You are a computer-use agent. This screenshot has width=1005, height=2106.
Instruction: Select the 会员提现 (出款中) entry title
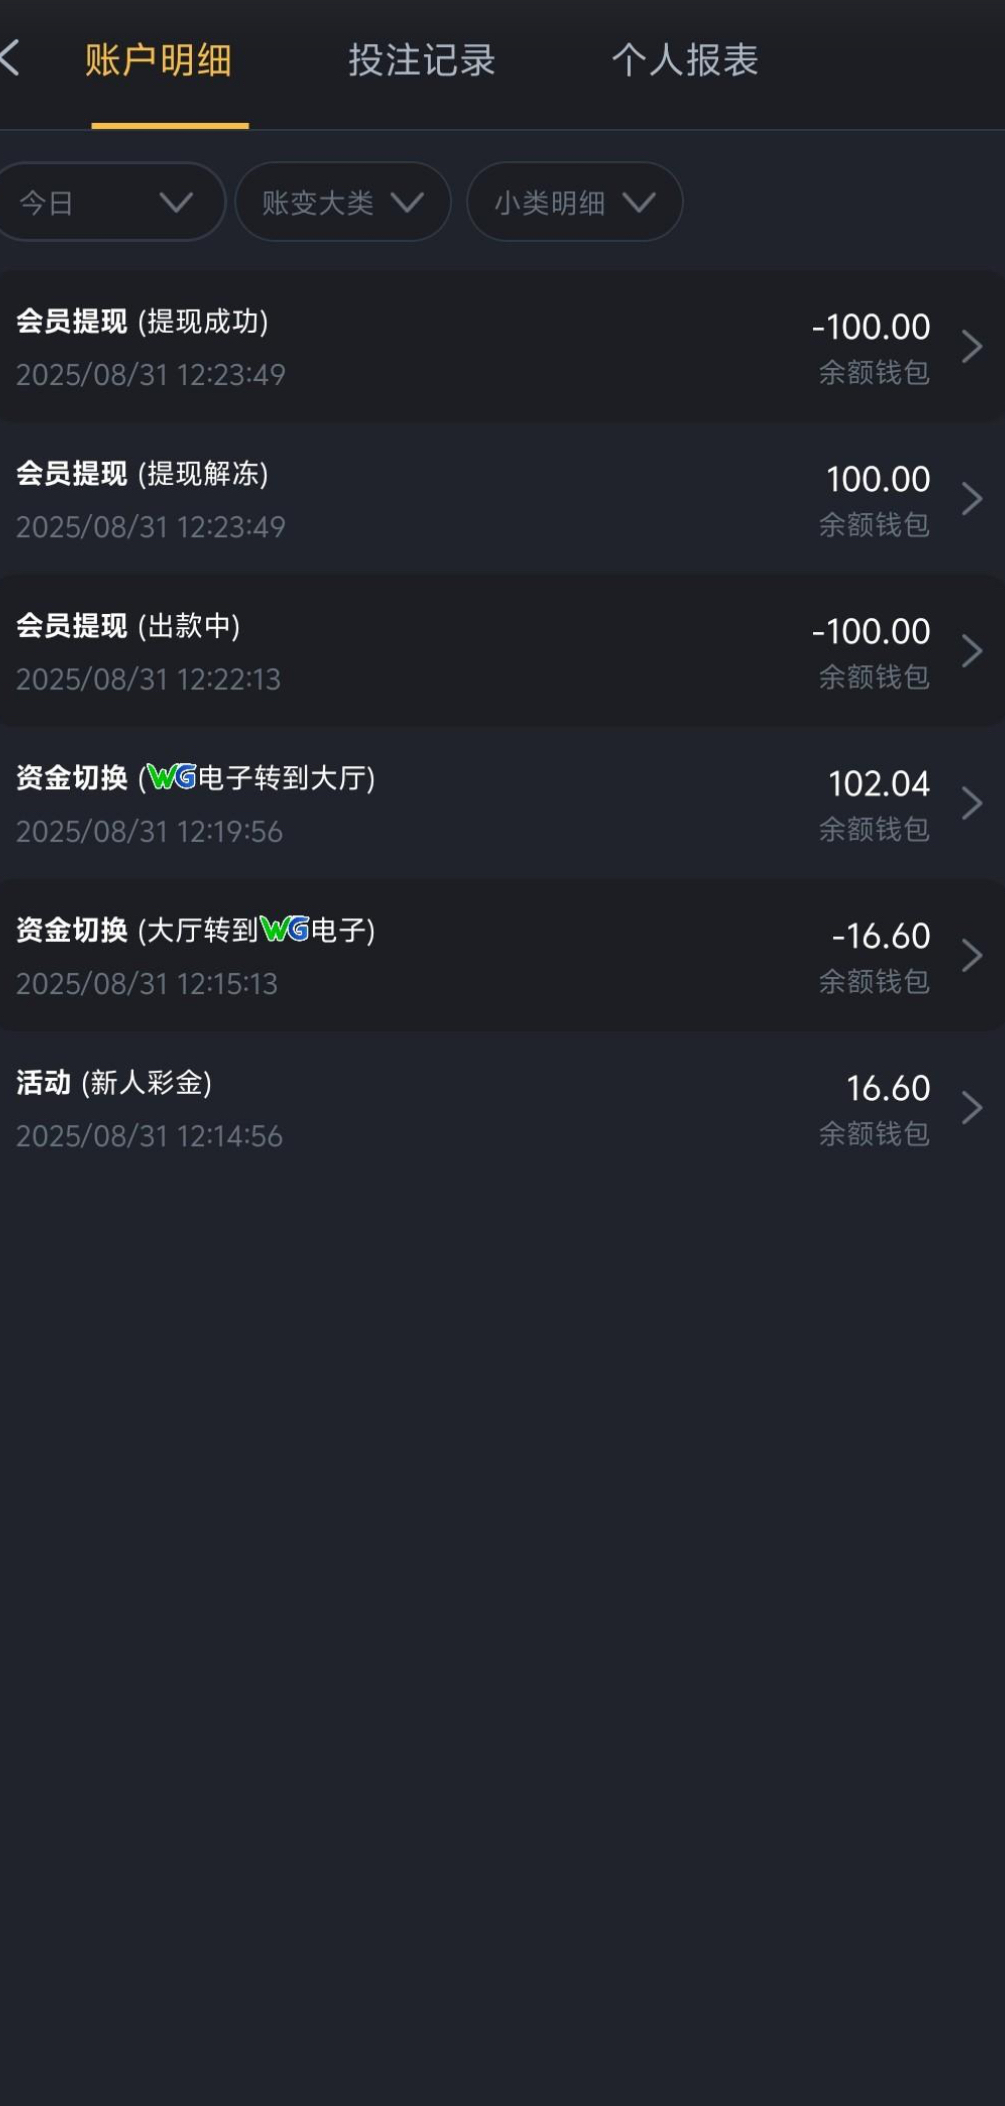[128, 626]
